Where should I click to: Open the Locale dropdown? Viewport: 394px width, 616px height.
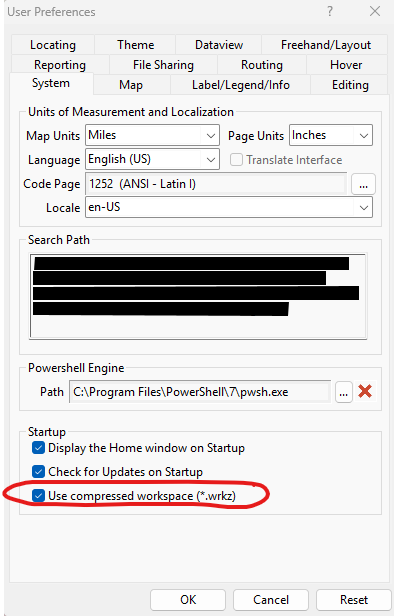(229, 207)
